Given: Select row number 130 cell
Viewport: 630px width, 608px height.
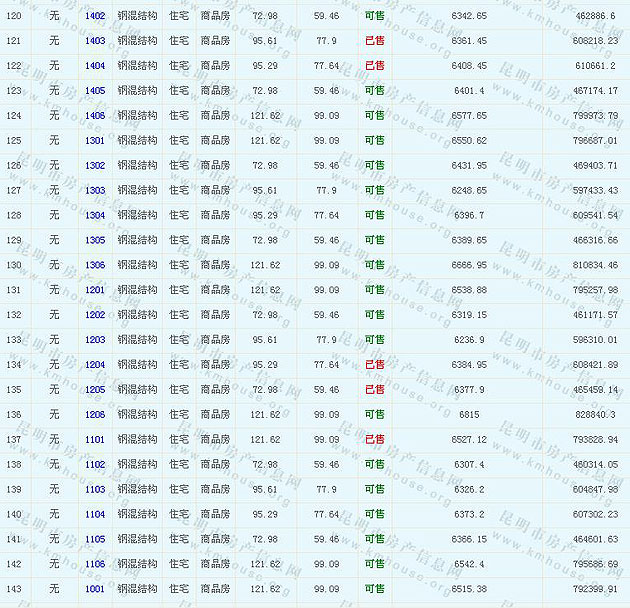Looking at the screenshot, I should (x=14, y=265).
